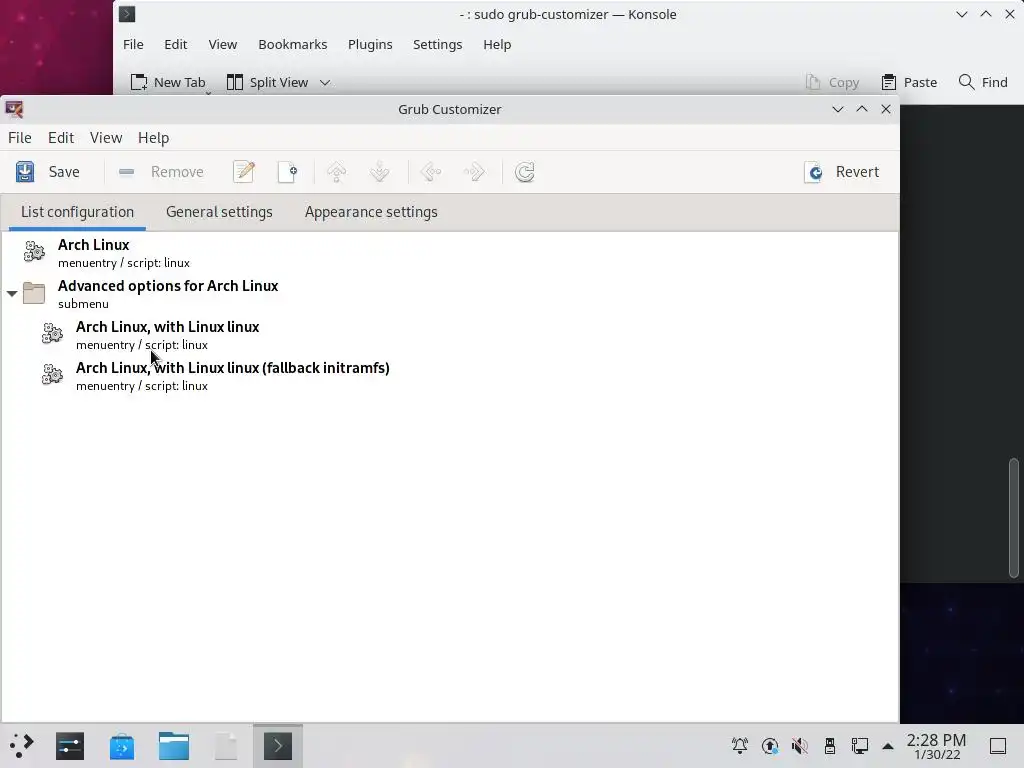Screen dimensions: 1024x768
Task: Open Grub Customizer File menu
Action: click(20, 138)
